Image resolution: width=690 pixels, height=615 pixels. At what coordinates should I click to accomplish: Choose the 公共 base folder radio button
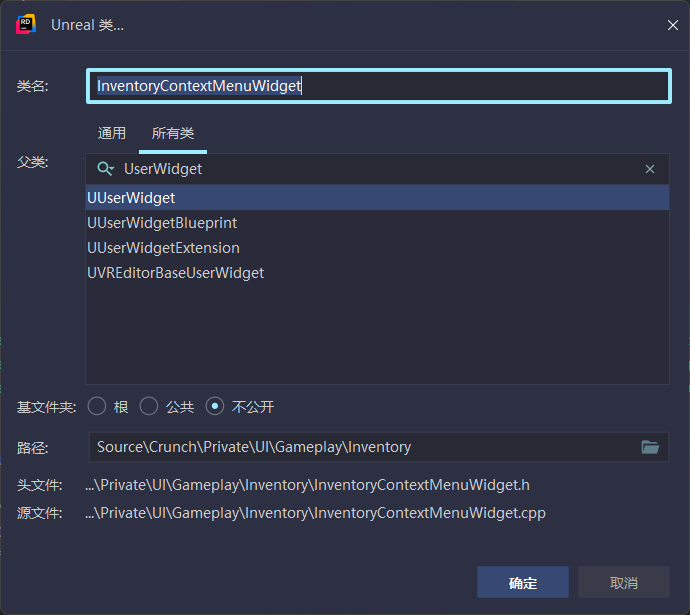tap(149, 406)
